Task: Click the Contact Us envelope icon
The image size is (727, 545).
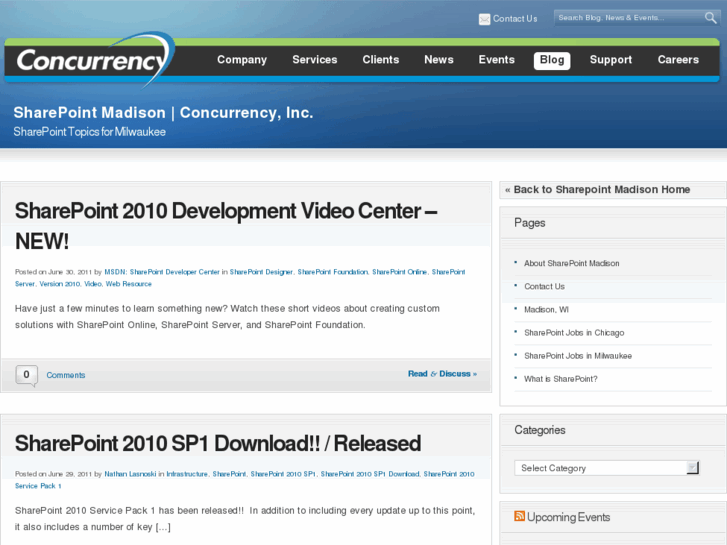Action: point(484,19)
